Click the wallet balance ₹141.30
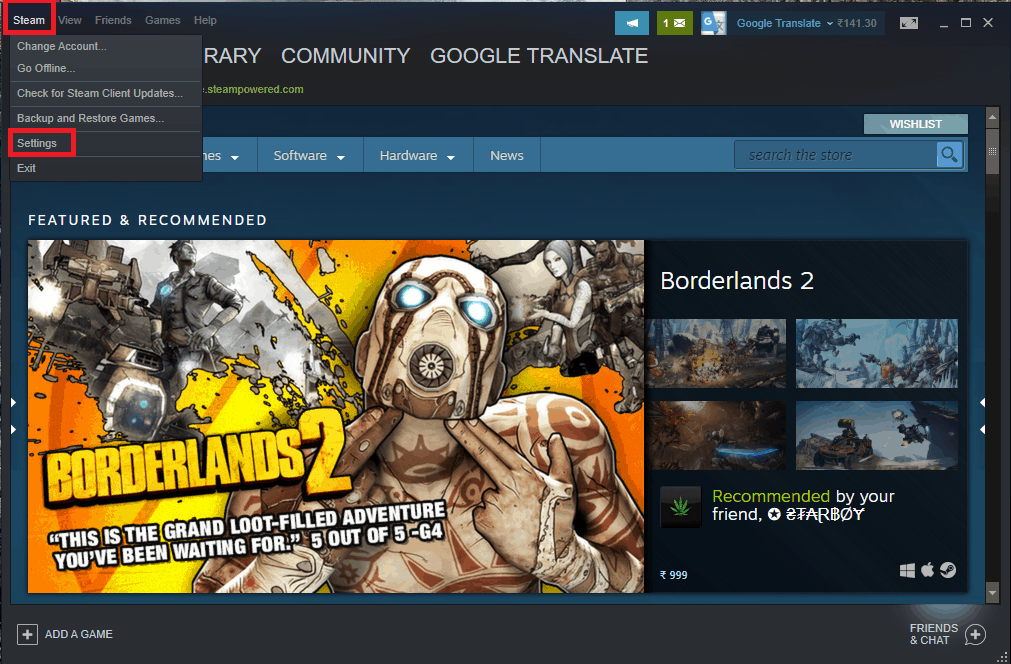The width and height of the screenshot is (1011, 664). point(857,23)
